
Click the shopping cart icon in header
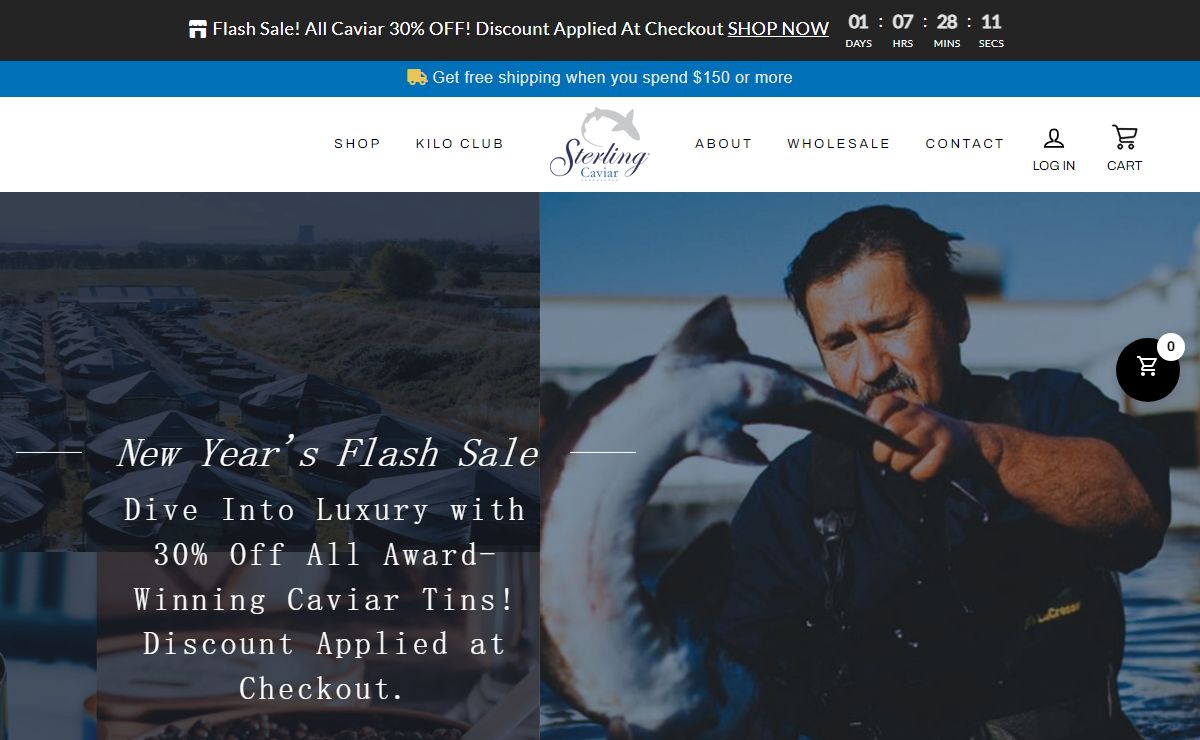point(1124,138)
